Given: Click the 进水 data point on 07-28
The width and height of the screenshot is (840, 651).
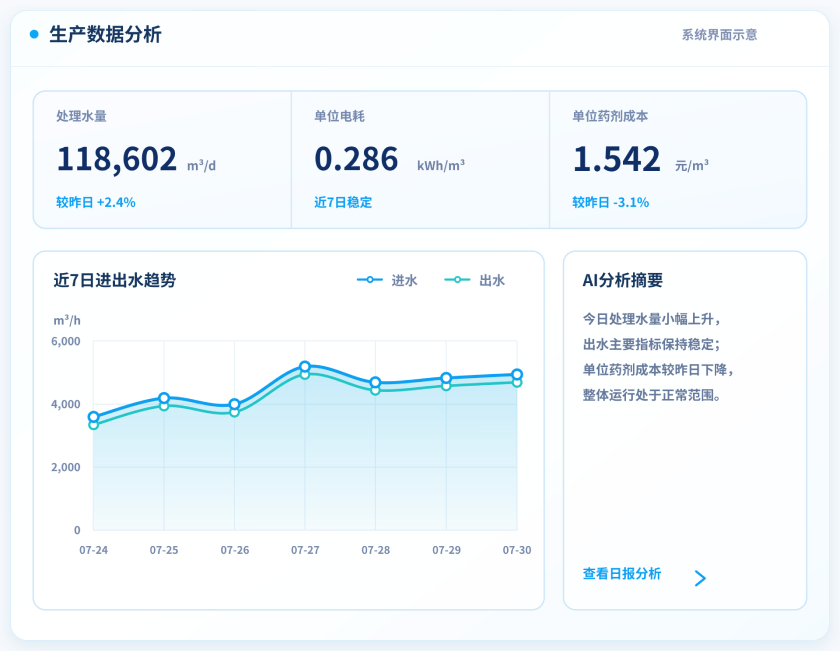Looking at the screenshot, I should click(x=376, y=383).
